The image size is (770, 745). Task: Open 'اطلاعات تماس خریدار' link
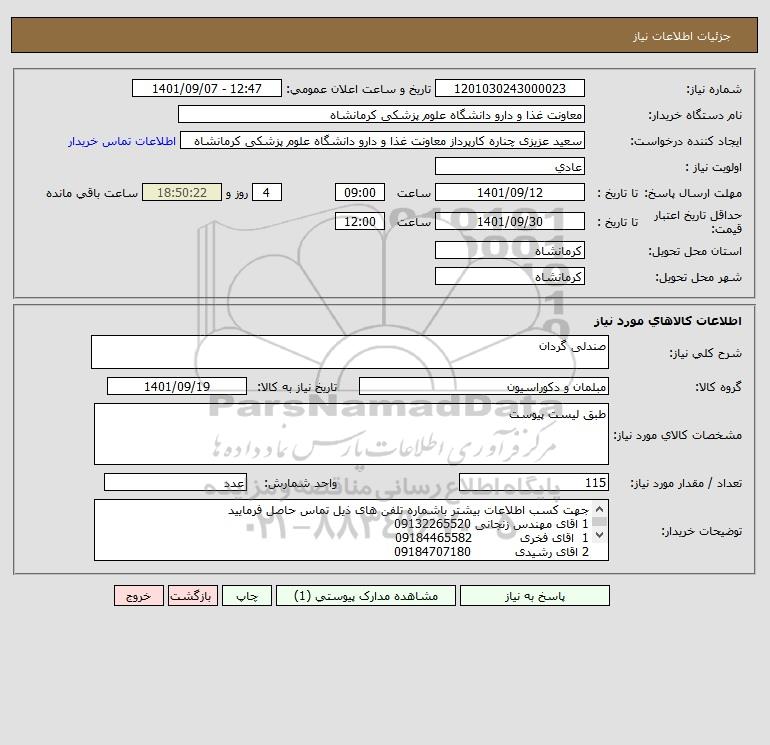122,141
